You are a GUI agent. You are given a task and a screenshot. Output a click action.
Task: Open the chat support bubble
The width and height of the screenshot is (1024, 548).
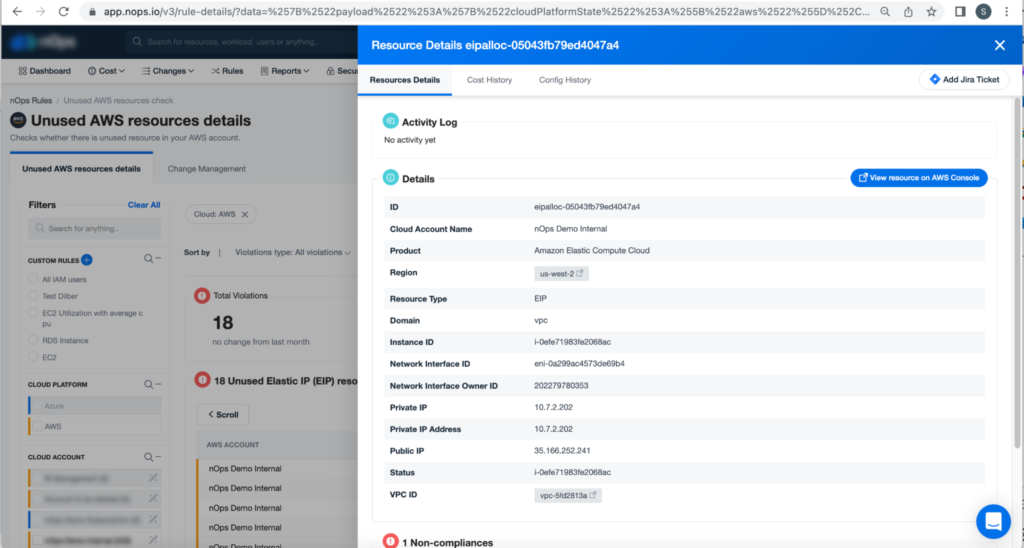click(993, 521)
